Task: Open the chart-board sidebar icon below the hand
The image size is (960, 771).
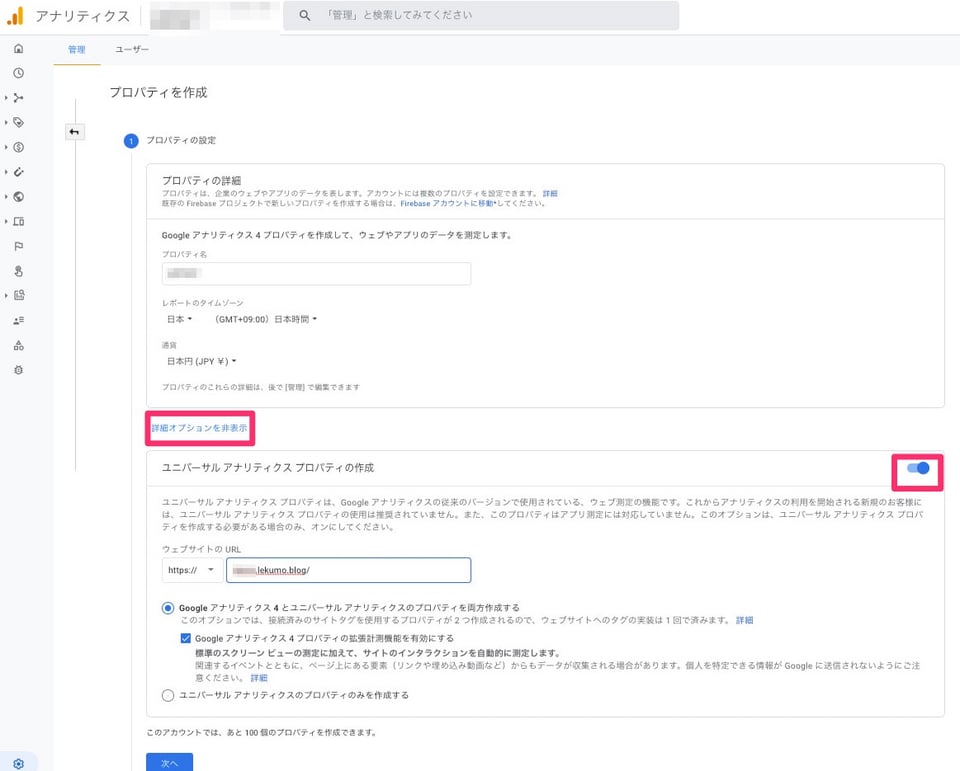Action: coord(19,295)
